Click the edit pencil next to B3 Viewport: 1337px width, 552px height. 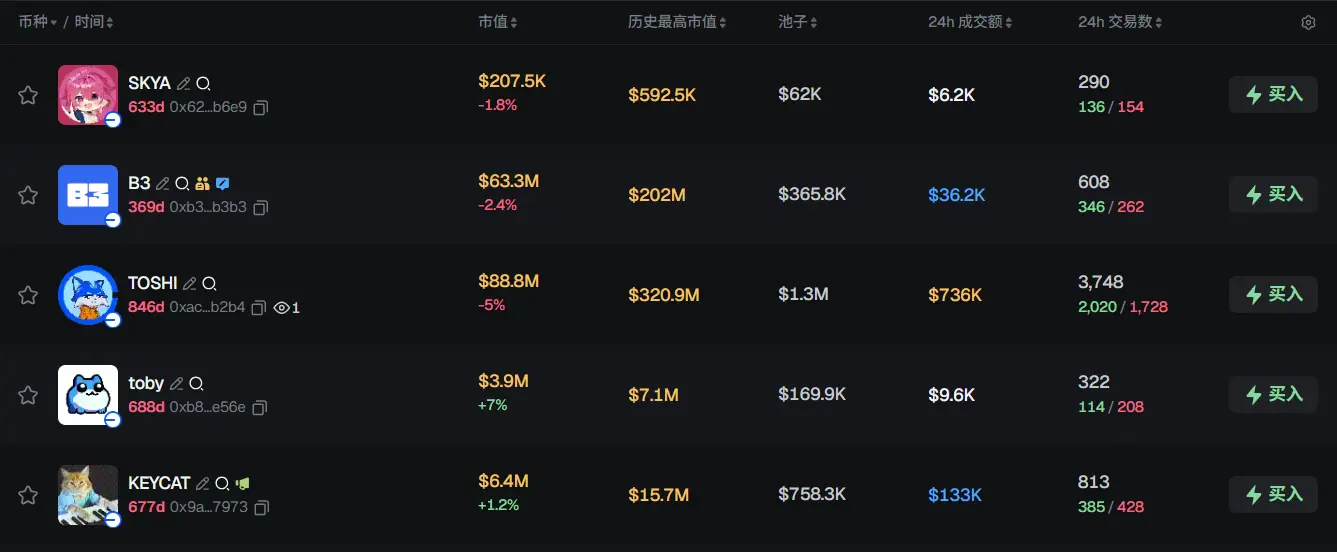(x=163, y=184)
